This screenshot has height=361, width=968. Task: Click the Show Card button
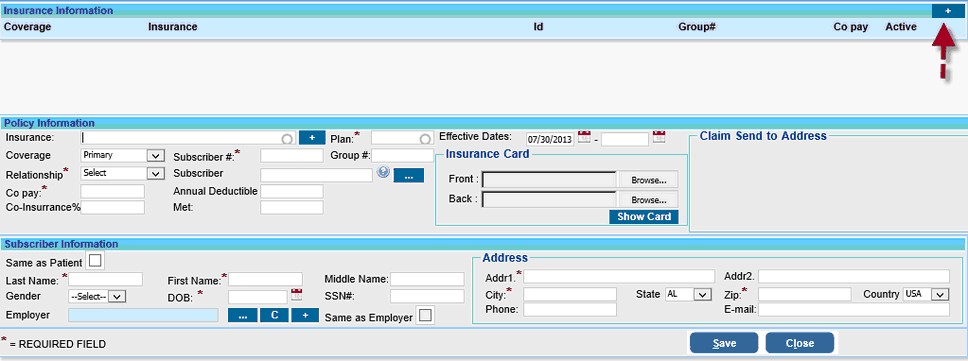coord(644,217)
